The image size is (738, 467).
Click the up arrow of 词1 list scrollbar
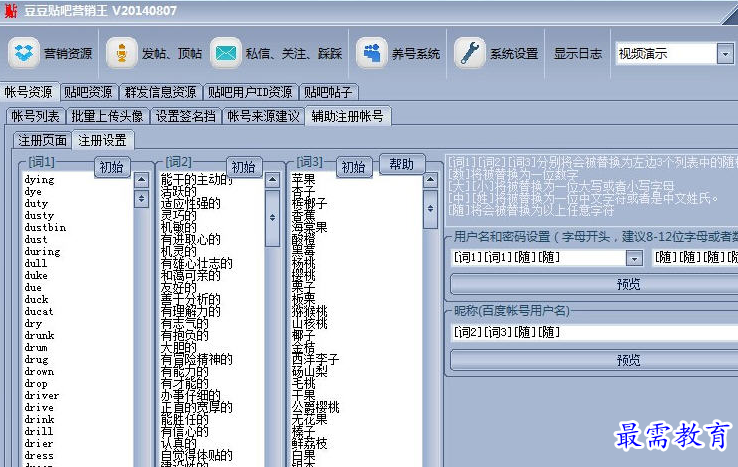coord(141,180)
